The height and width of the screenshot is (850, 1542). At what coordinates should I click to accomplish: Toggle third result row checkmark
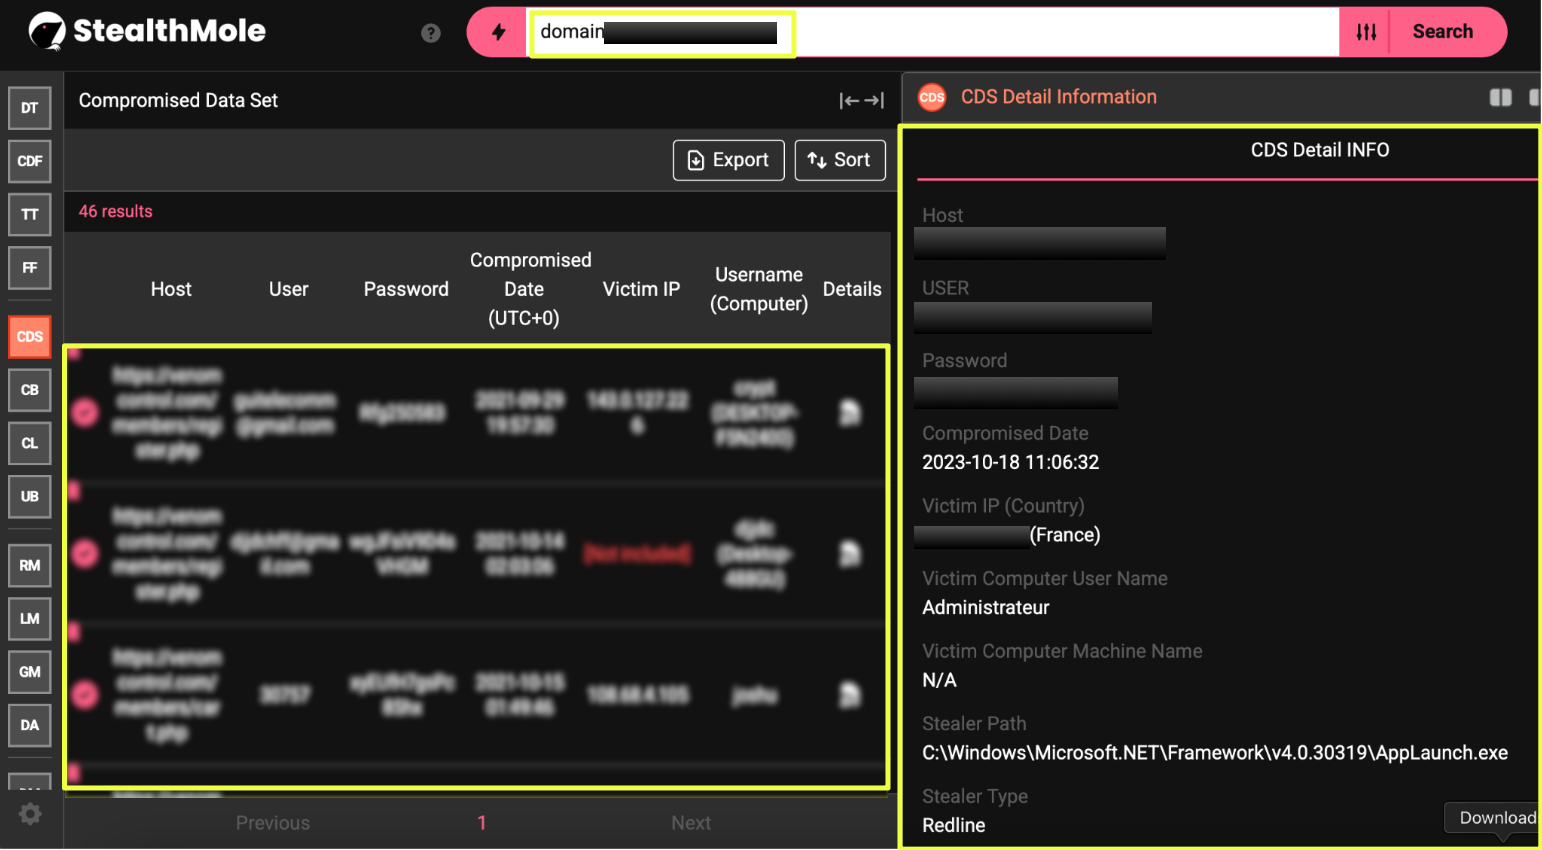pos(86,694)
